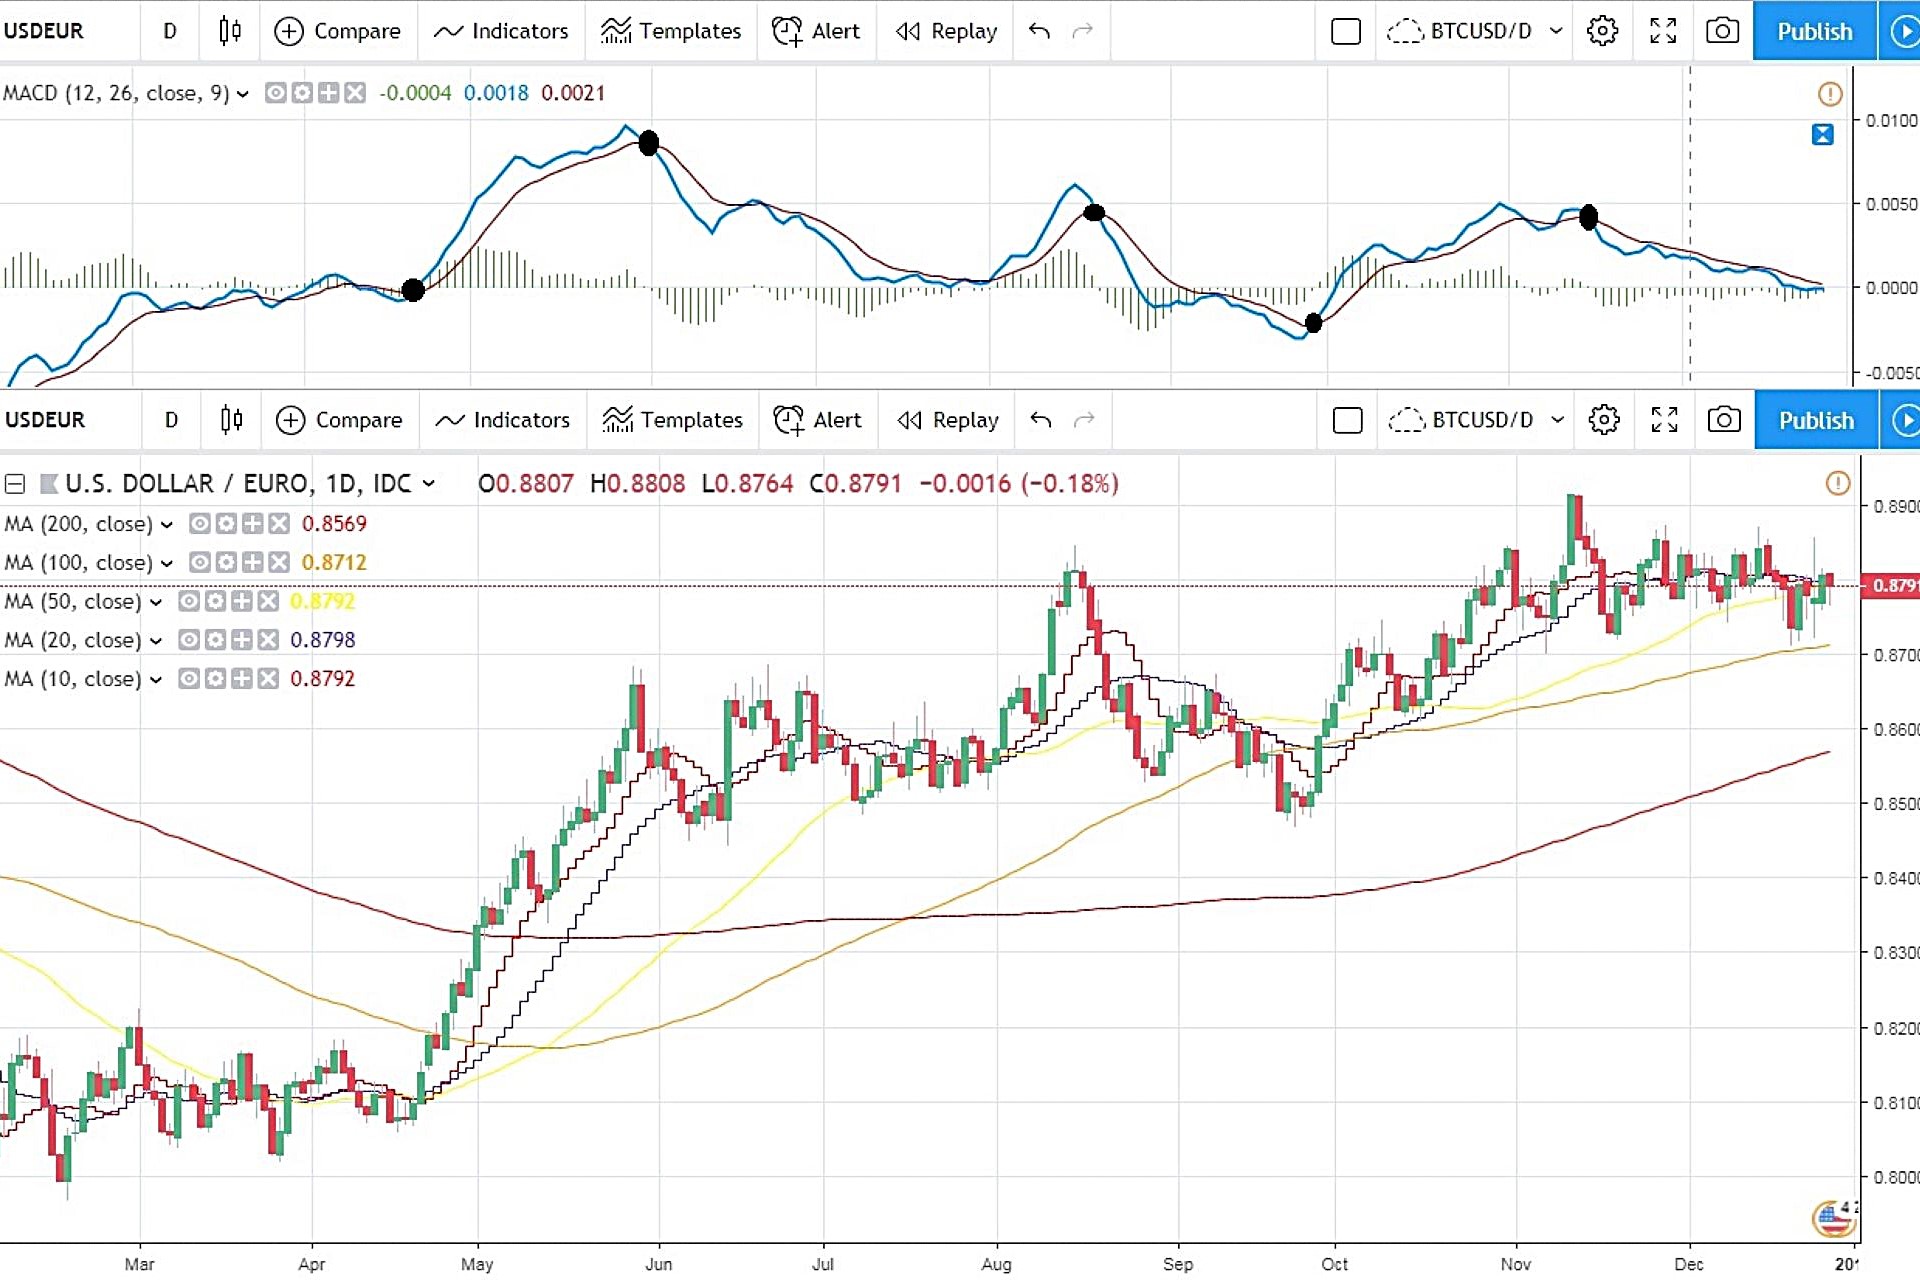This screenshot has height=1280, width=1920.
Task: Expand MA (100, close) dropdown arrow
Action: coord(167,564)
